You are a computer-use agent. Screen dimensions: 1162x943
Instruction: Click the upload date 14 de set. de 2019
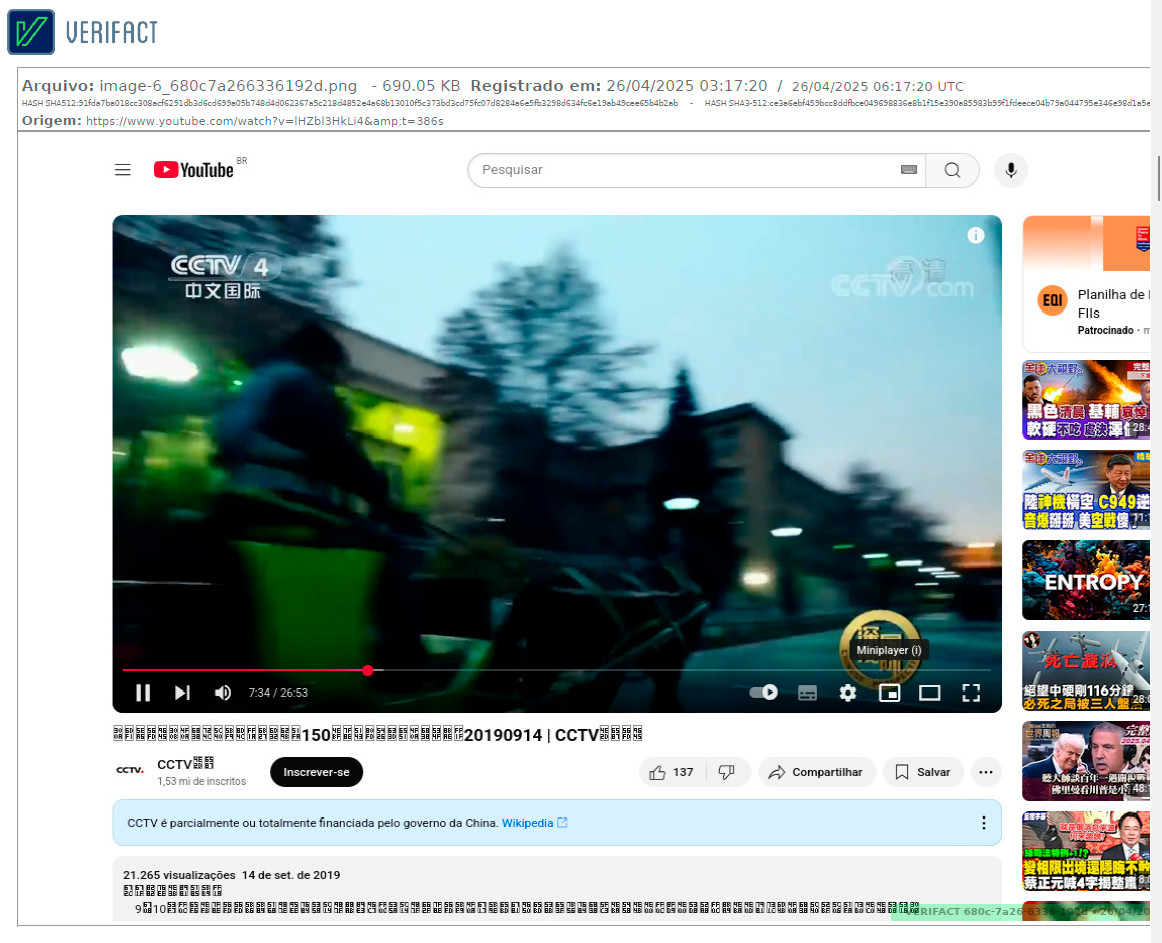coord(291,875)
